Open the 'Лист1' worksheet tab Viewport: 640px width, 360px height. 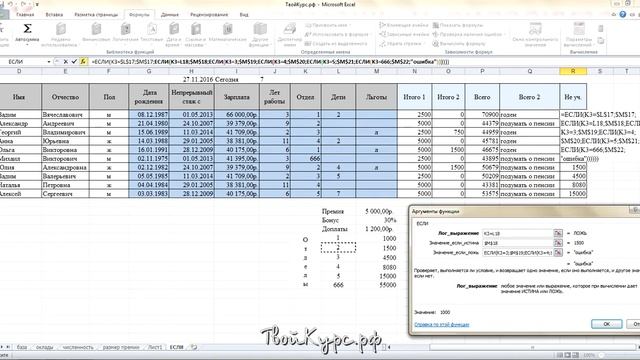click(x=155, y=347)
